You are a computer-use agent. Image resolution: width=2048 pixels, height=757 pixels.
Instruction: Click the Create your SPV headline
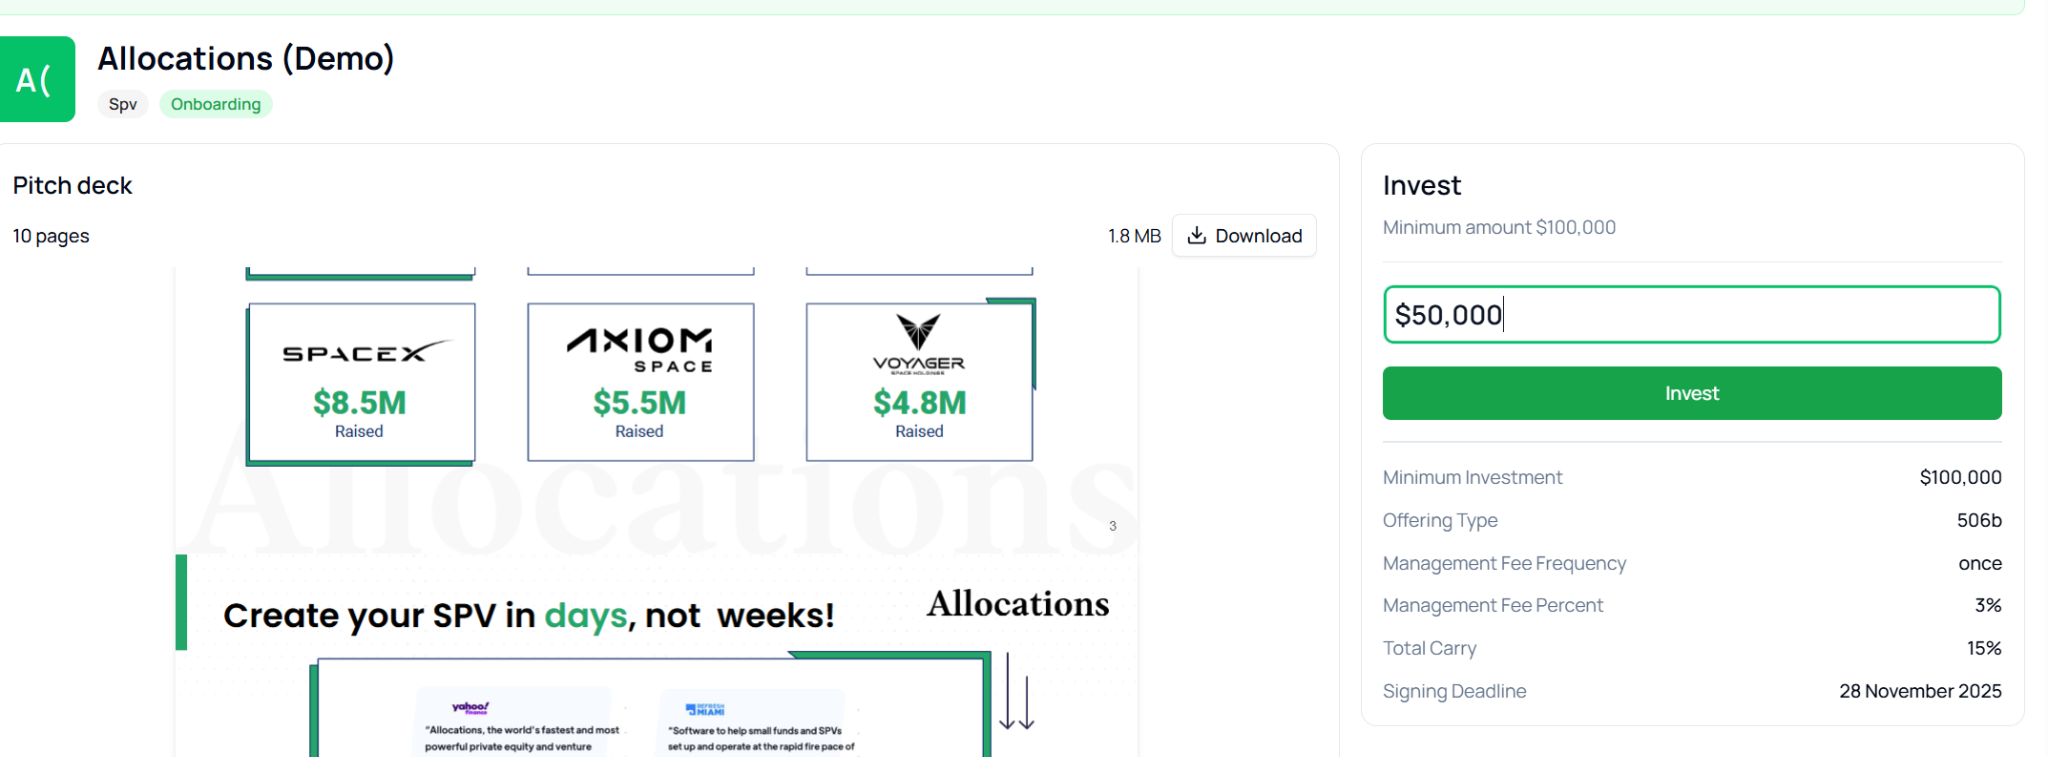[528, 615]
